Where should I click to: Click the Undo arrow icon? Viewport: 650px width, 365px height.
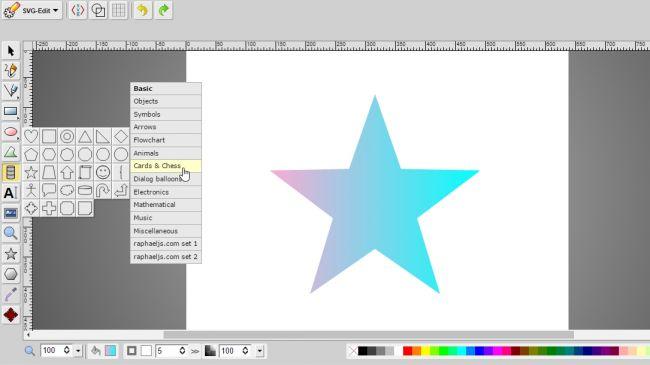143,10
